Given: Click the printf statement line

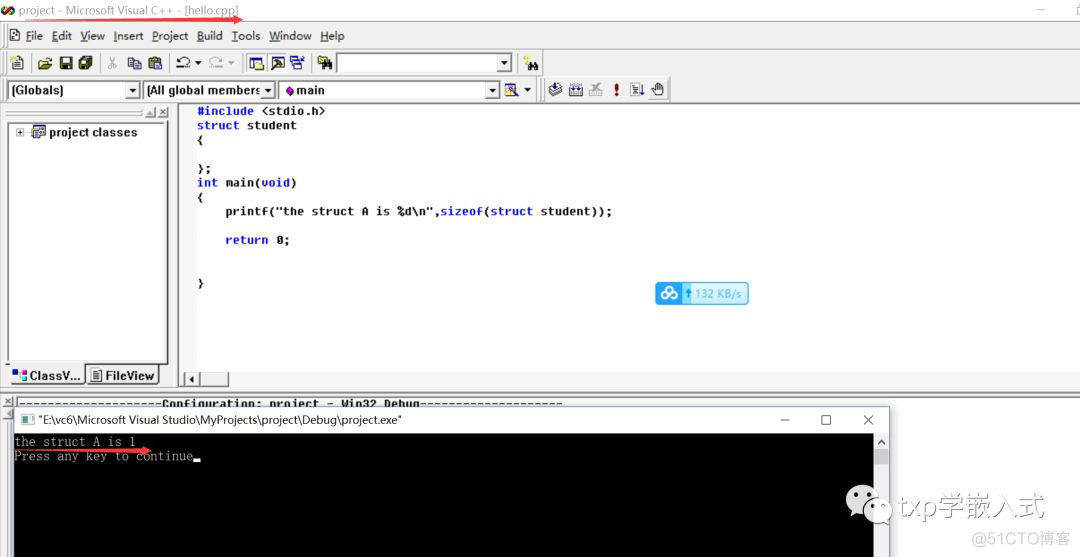Looking at the screenshot, I should pyautogui.click(x=418, y=211).
